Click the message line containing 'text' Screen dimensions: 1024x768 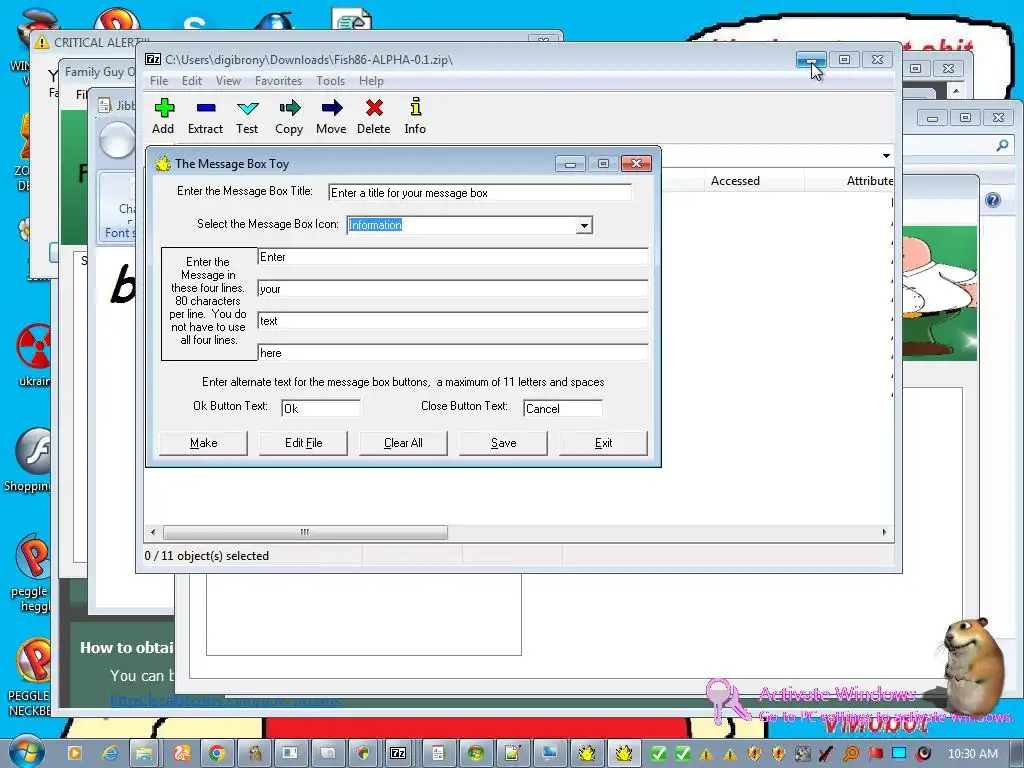453,321
